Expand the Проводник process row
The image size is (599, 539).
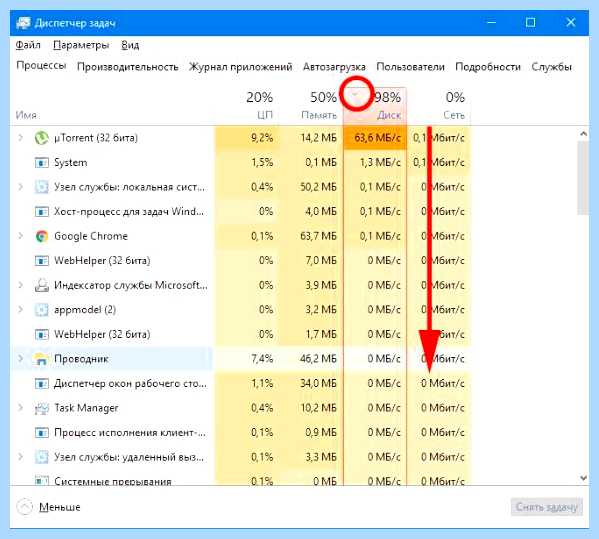[x=21, y=359]
